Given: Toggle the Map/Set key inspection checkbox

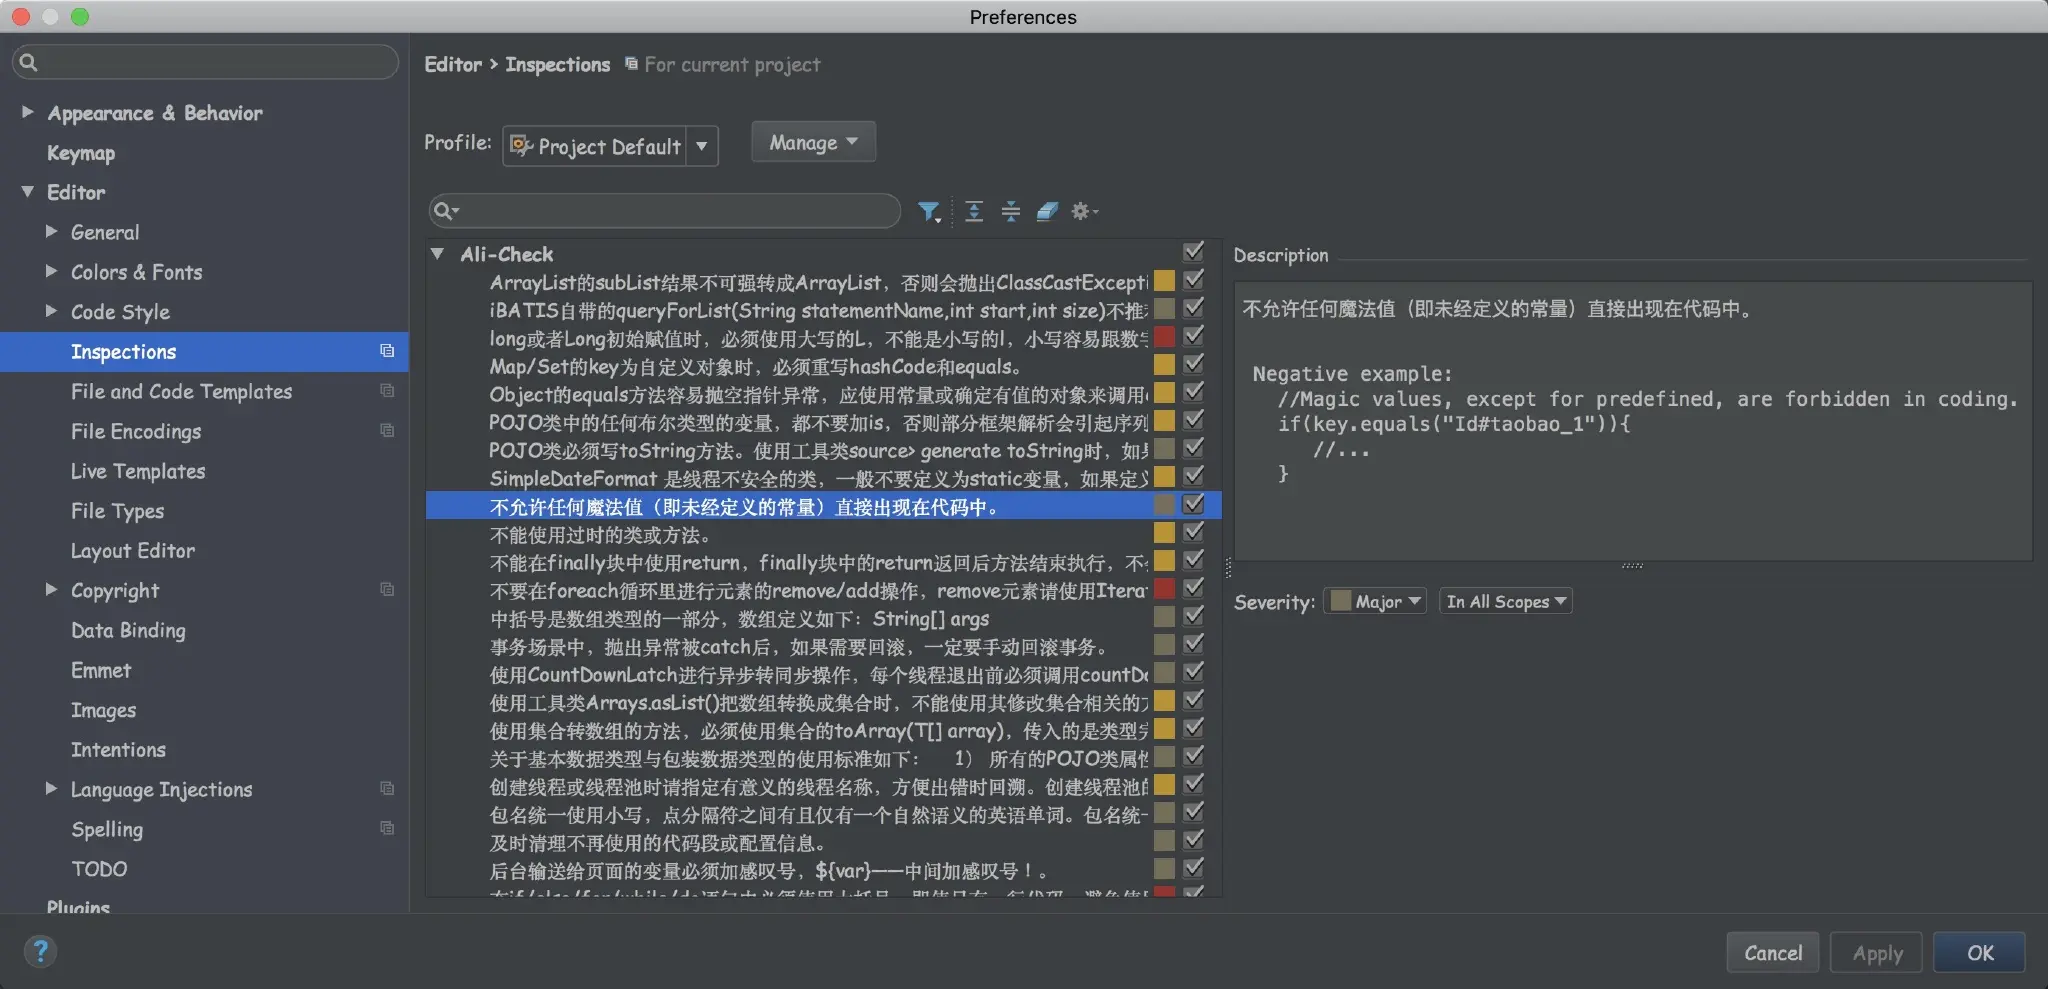Looking at the screenshot, I should pos(1193,364).
